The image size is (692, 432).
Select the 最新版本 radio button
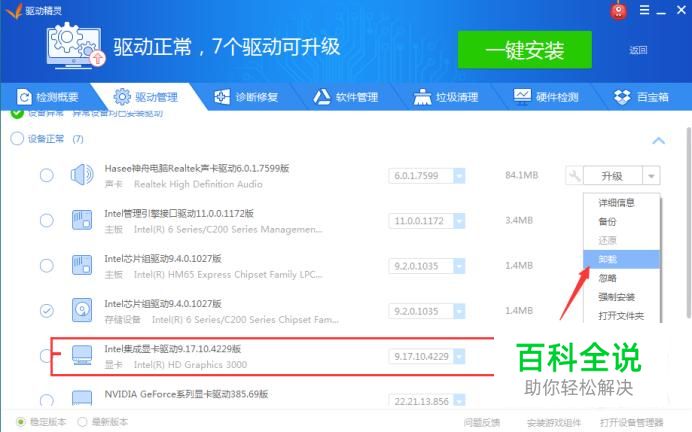[82, 422]
